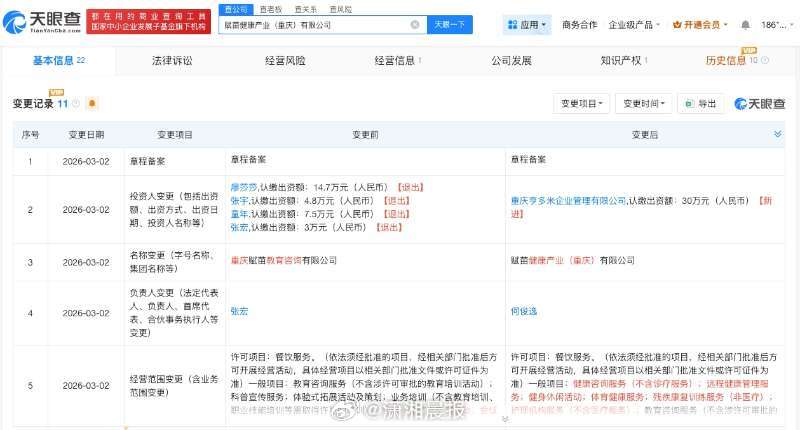Viewport: 800px width, 430px height.
Task: Switch to the 经营信息 tab
Action: [x=397, y=61]
